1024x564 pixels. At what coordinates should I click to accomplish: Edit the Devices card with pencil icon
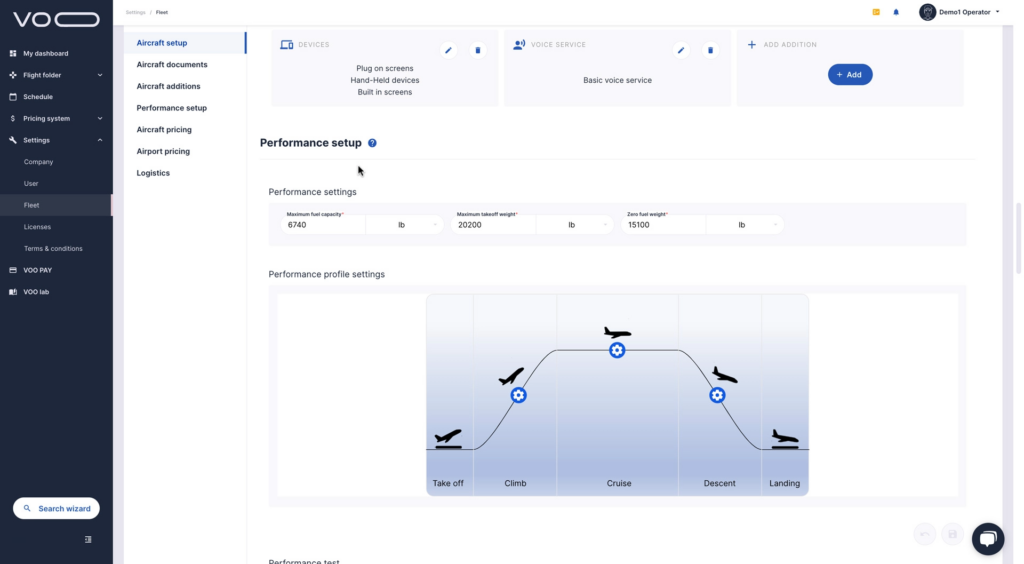coord(449,50)
